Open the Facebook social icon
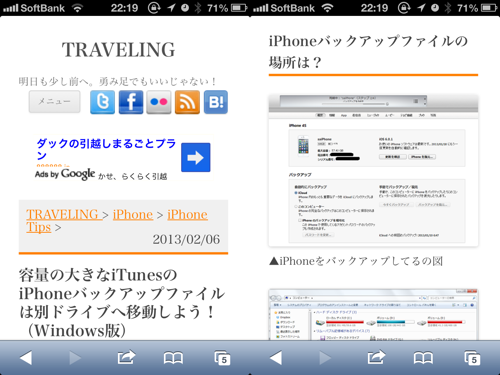500x375 pixels. click(131, 102)
